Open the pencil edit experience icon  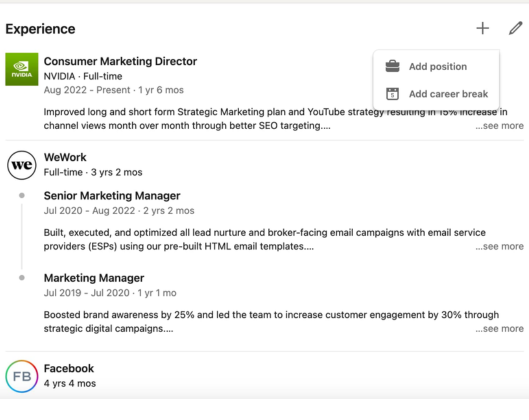[516, 28]
